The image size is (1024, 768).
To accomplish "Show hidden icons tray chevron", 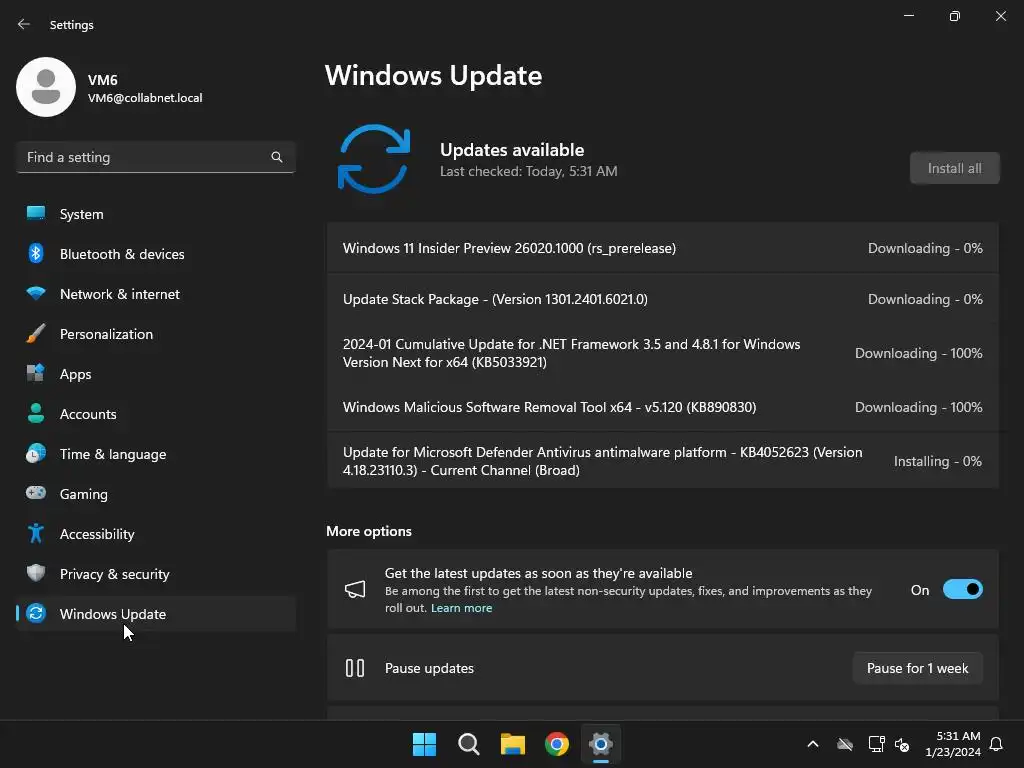I will (813, 744).
